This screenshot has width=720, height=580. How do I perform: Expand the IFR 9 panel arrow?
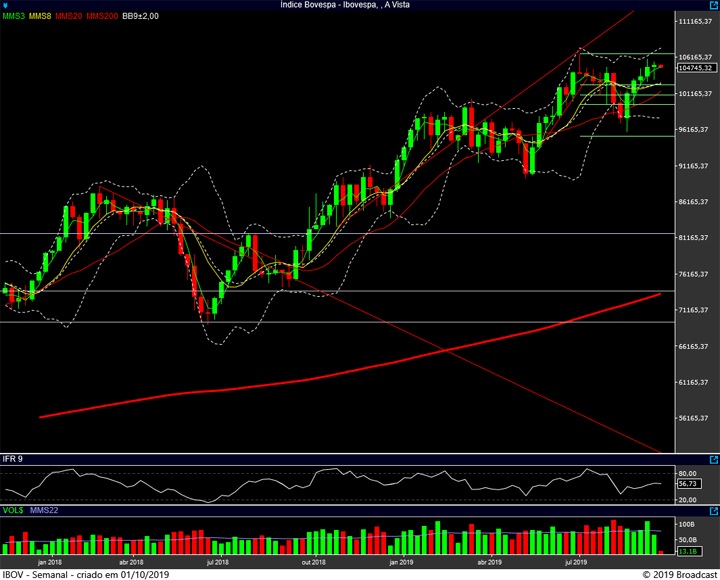pyautogui.click(x=713, y=459)
